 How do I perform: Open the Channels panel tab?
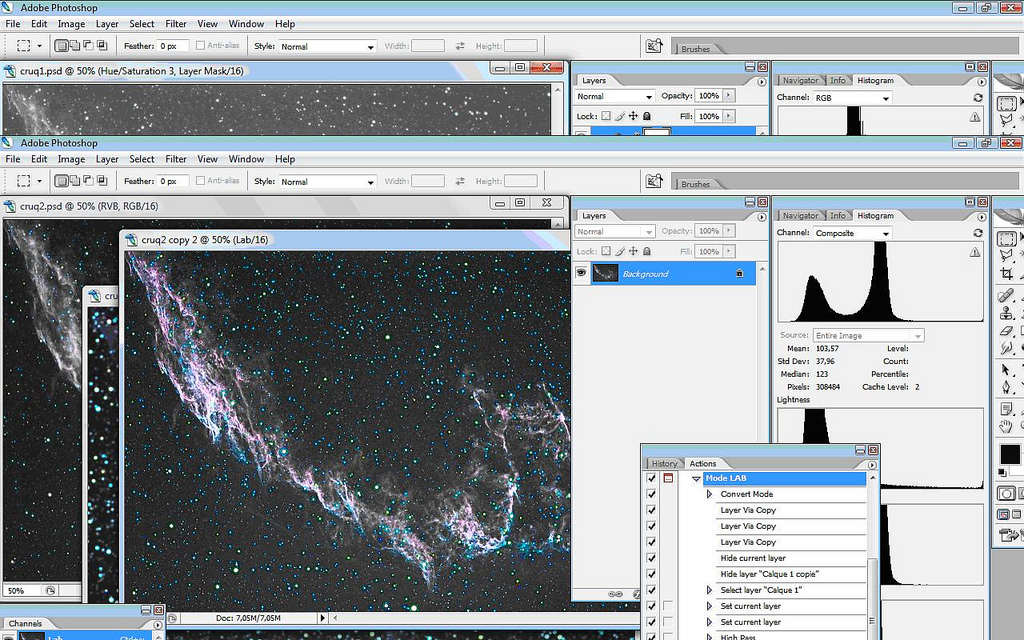tap(25, 623)
